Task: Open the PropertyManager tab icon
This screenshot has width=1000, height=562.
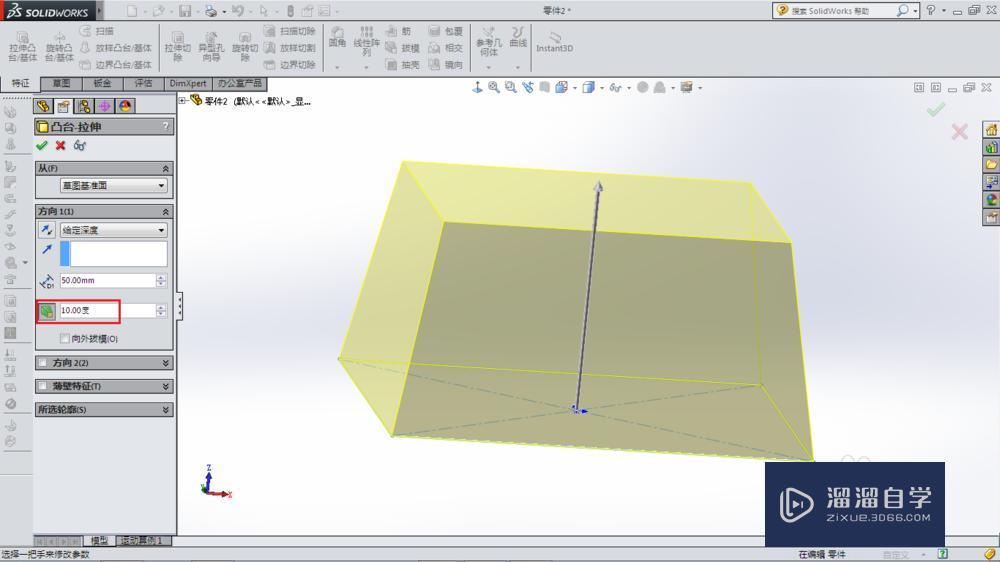Action: (63, 106)
